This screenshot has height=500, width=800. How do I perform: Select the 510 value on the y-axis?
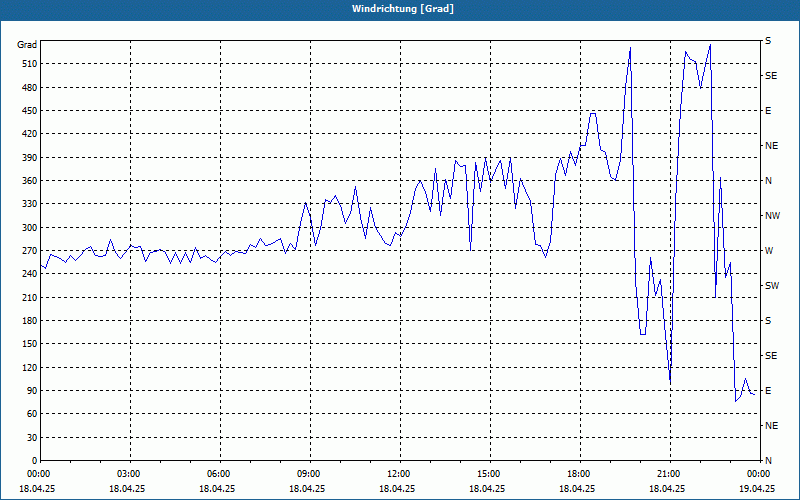coord(30,64)
